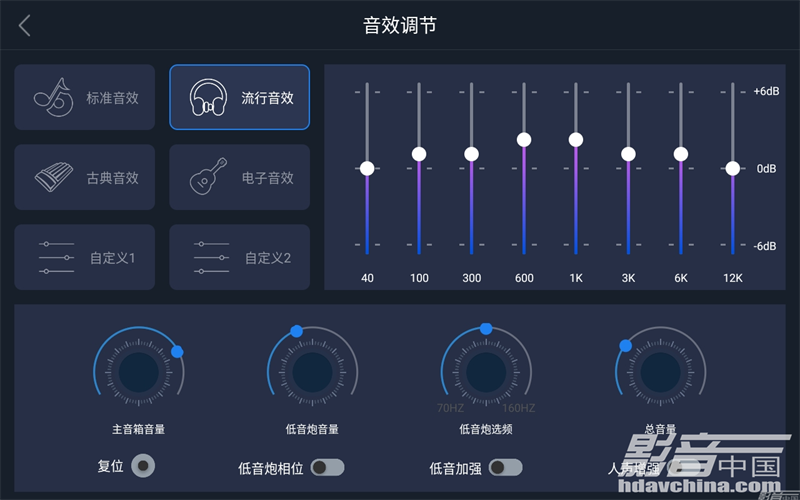Choose the 流行音效 headphones preset
Image resolution: width=800 pixels, height=500 pixels.
(x=239, y=97)
